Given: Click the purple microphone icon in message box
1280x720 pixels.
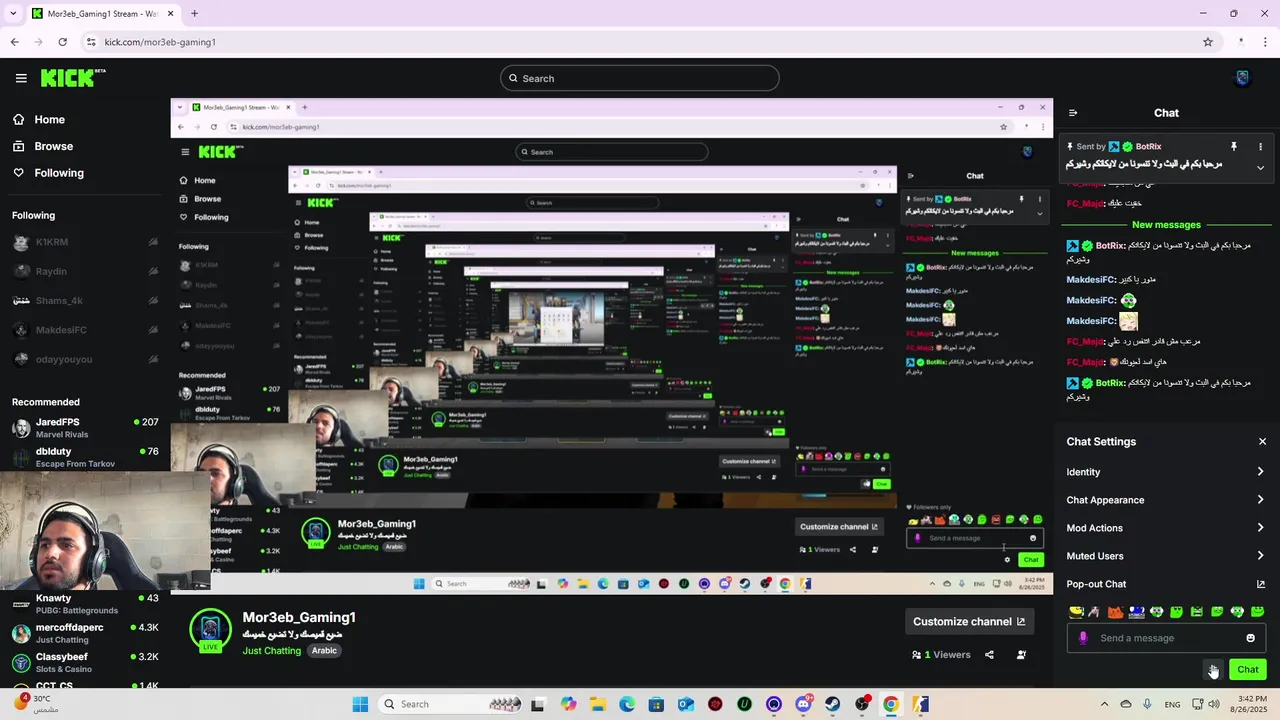Looking at the screenshot, I should pos(1083,638).
